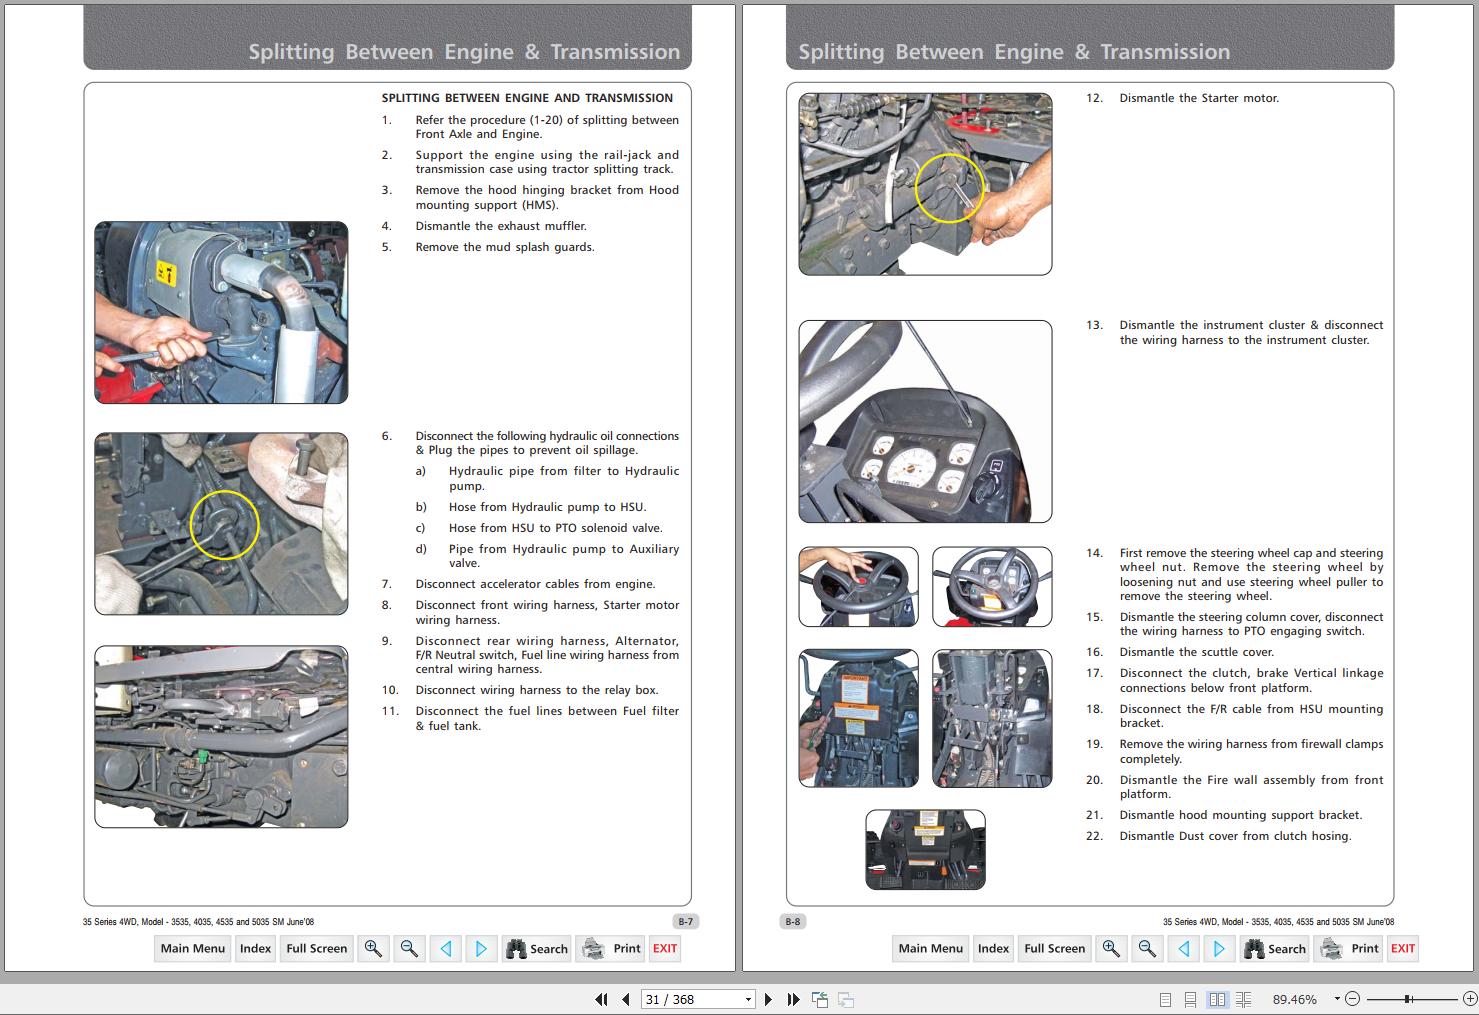Expand the zoom percentage dropdown
This screenshot has width=1479, height=1015.
coord(1338,999)
